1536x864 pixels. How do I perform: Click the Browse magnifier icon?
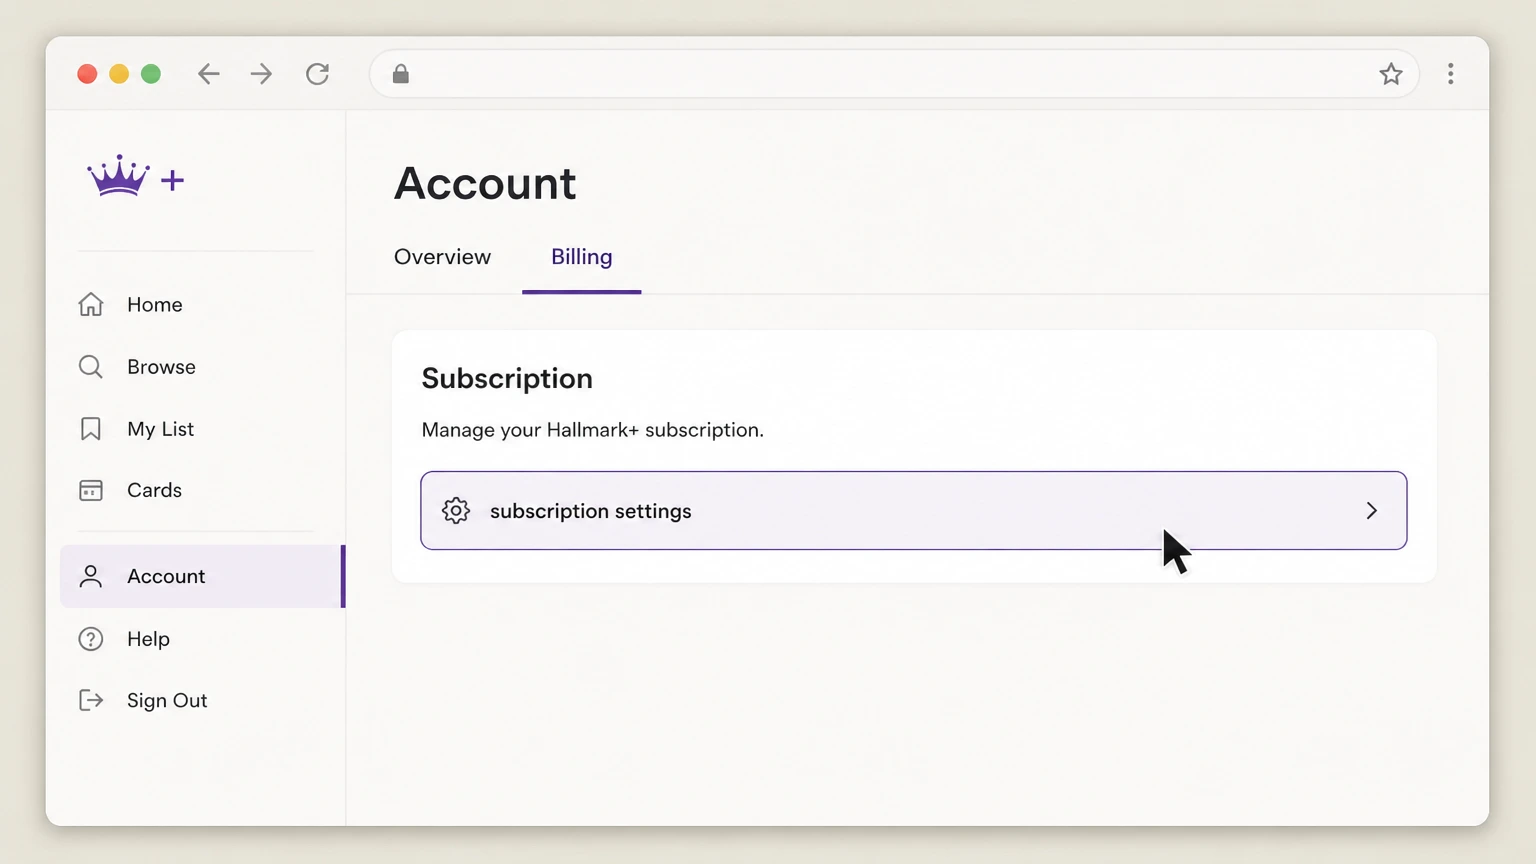tap(91, 367)
